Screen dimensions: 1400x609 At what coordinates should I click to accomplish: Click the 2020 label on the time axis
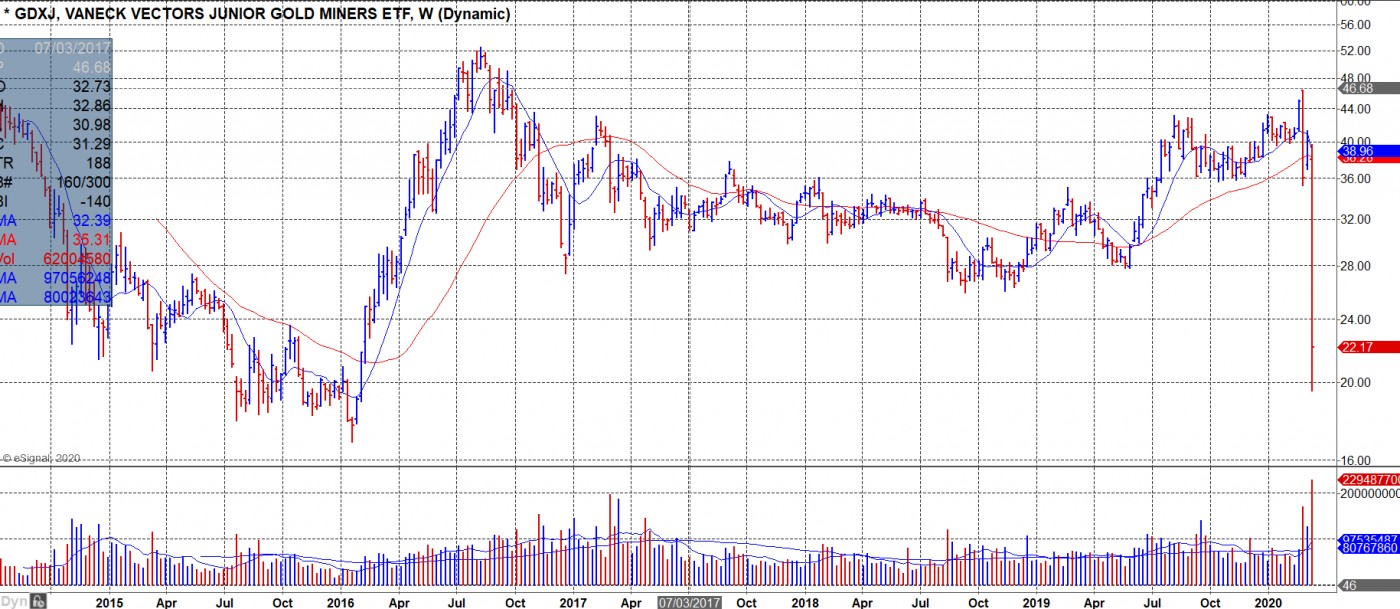[x=1268, y=603]
